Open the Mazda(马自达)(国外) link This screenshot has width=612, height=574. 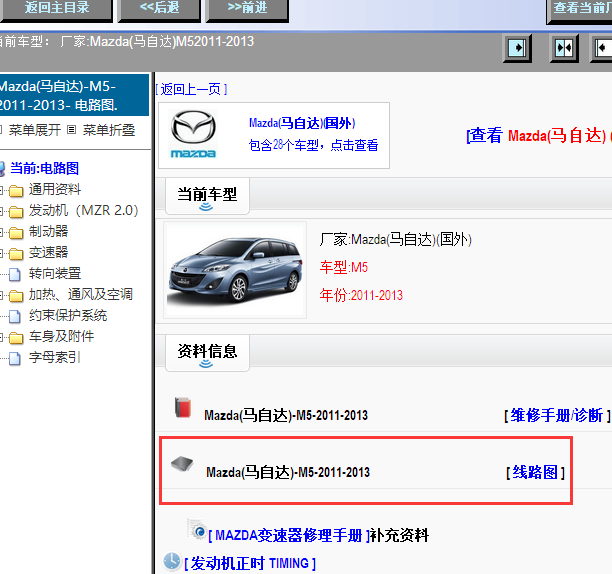302,123
